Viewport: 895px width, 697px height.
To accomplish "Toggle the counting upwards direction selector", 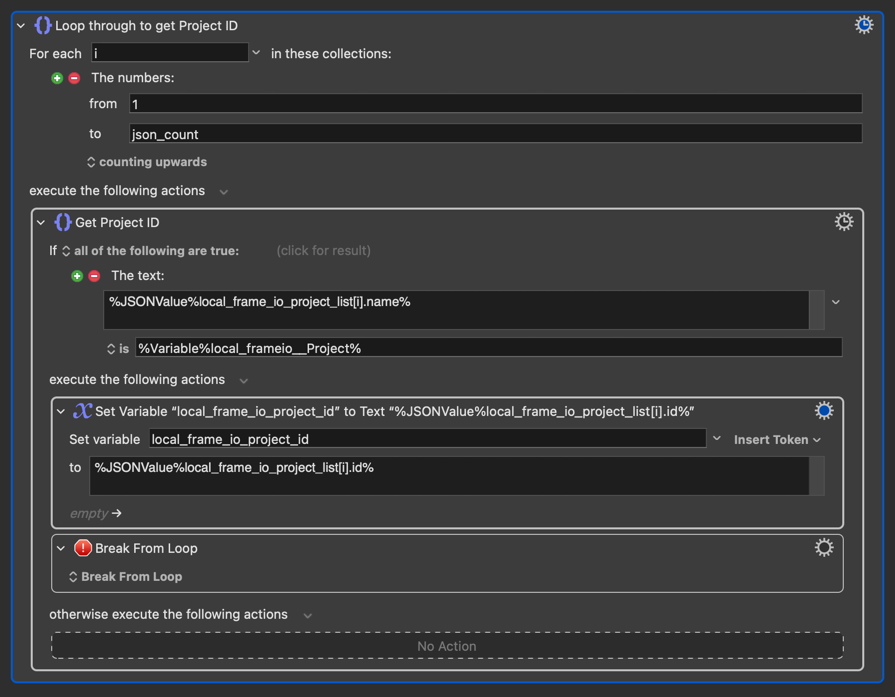I will (147, 162).
